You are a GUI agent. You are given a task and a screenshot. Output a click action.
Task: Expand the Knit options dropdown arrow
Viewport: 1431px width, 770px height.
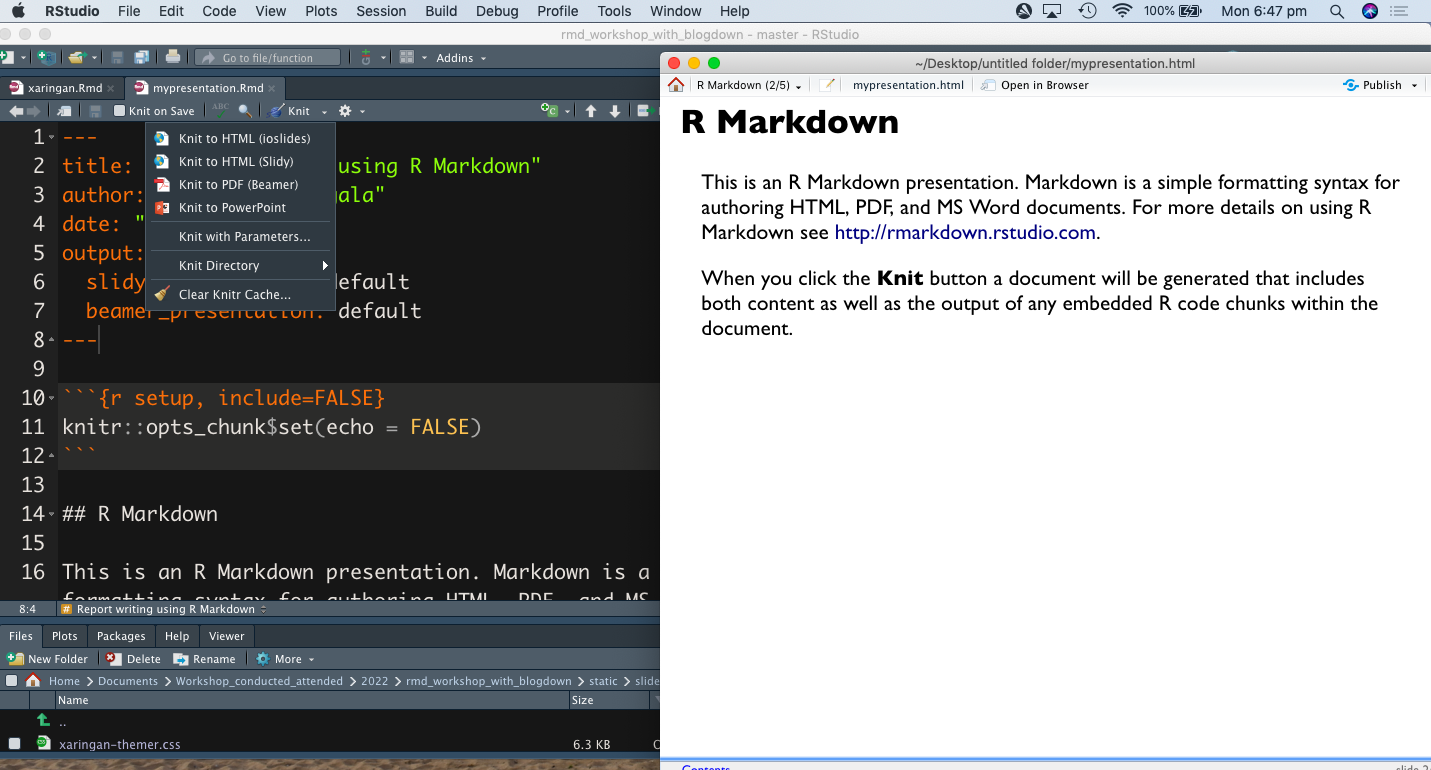point(324,111)
